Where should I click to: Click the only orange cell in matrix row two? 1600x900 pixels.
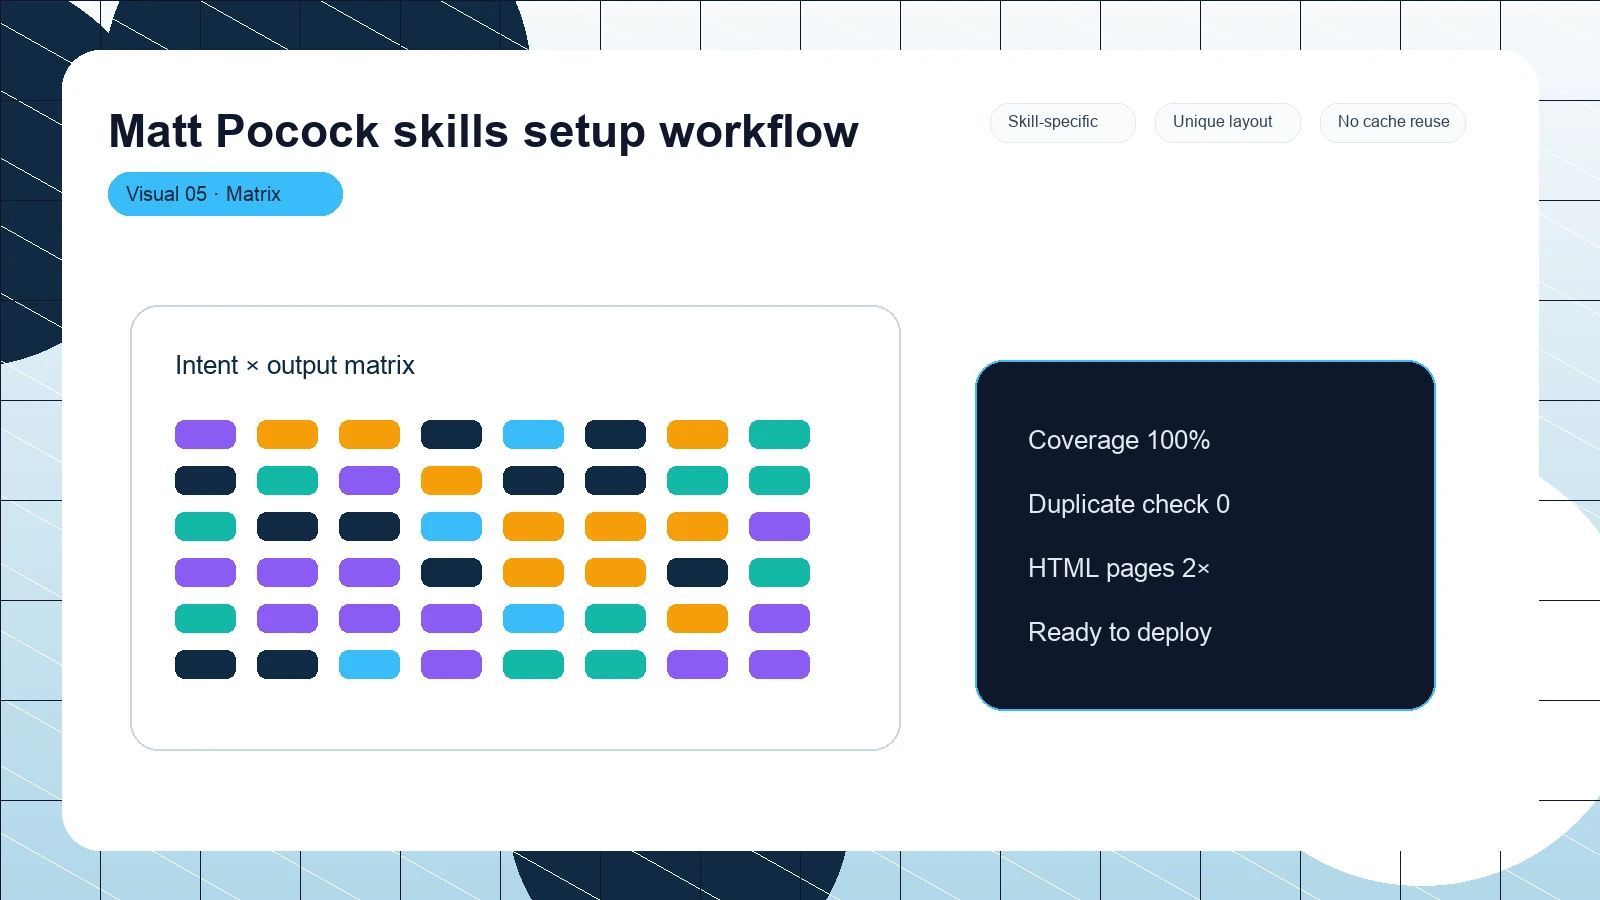(451, 481)
